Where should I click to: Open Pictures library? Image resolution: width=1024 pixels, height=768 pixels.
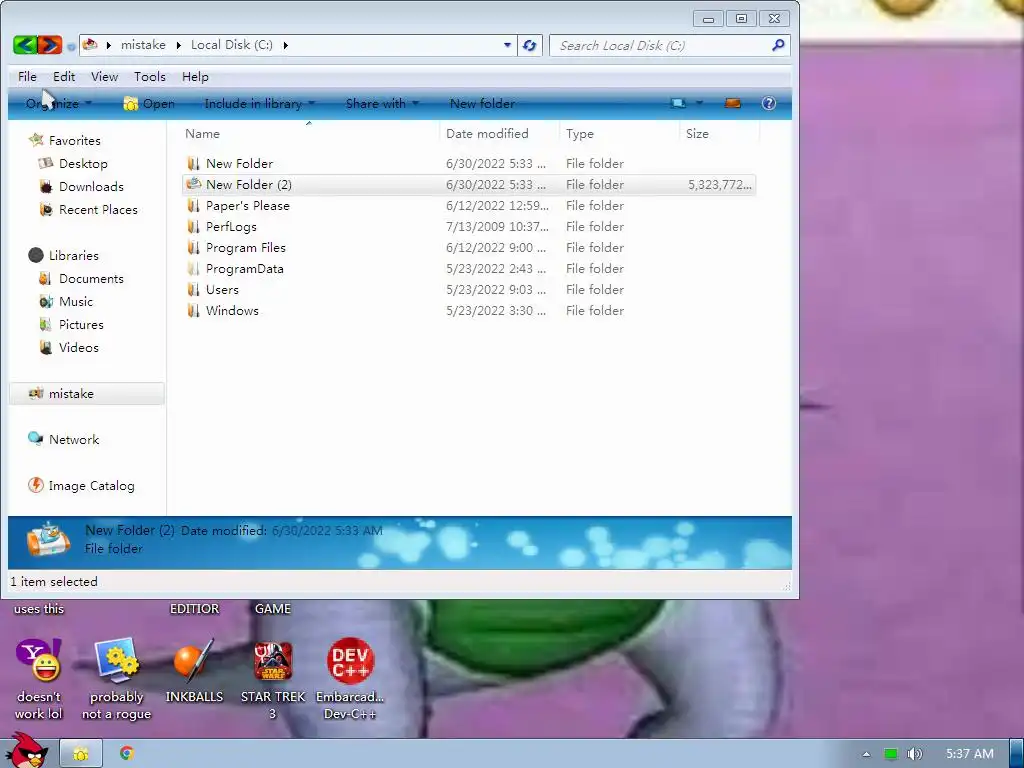pyautogui.click(x=81, y=325)
